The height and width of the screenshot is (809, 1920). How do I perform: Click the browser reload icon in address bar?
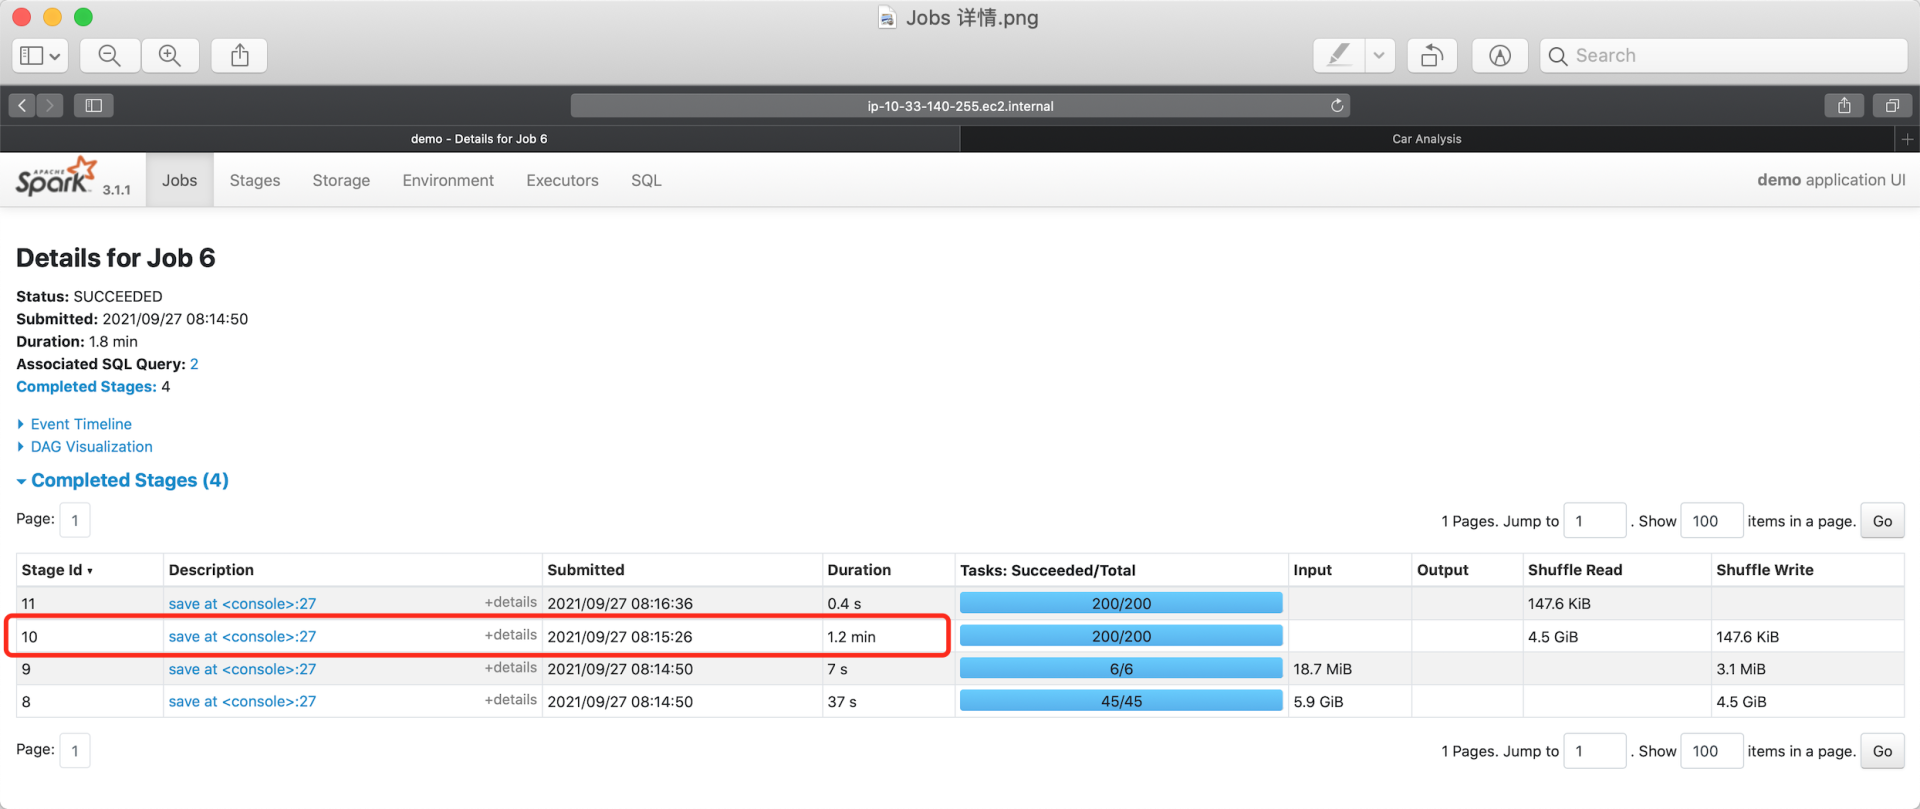click(1336, 106)
